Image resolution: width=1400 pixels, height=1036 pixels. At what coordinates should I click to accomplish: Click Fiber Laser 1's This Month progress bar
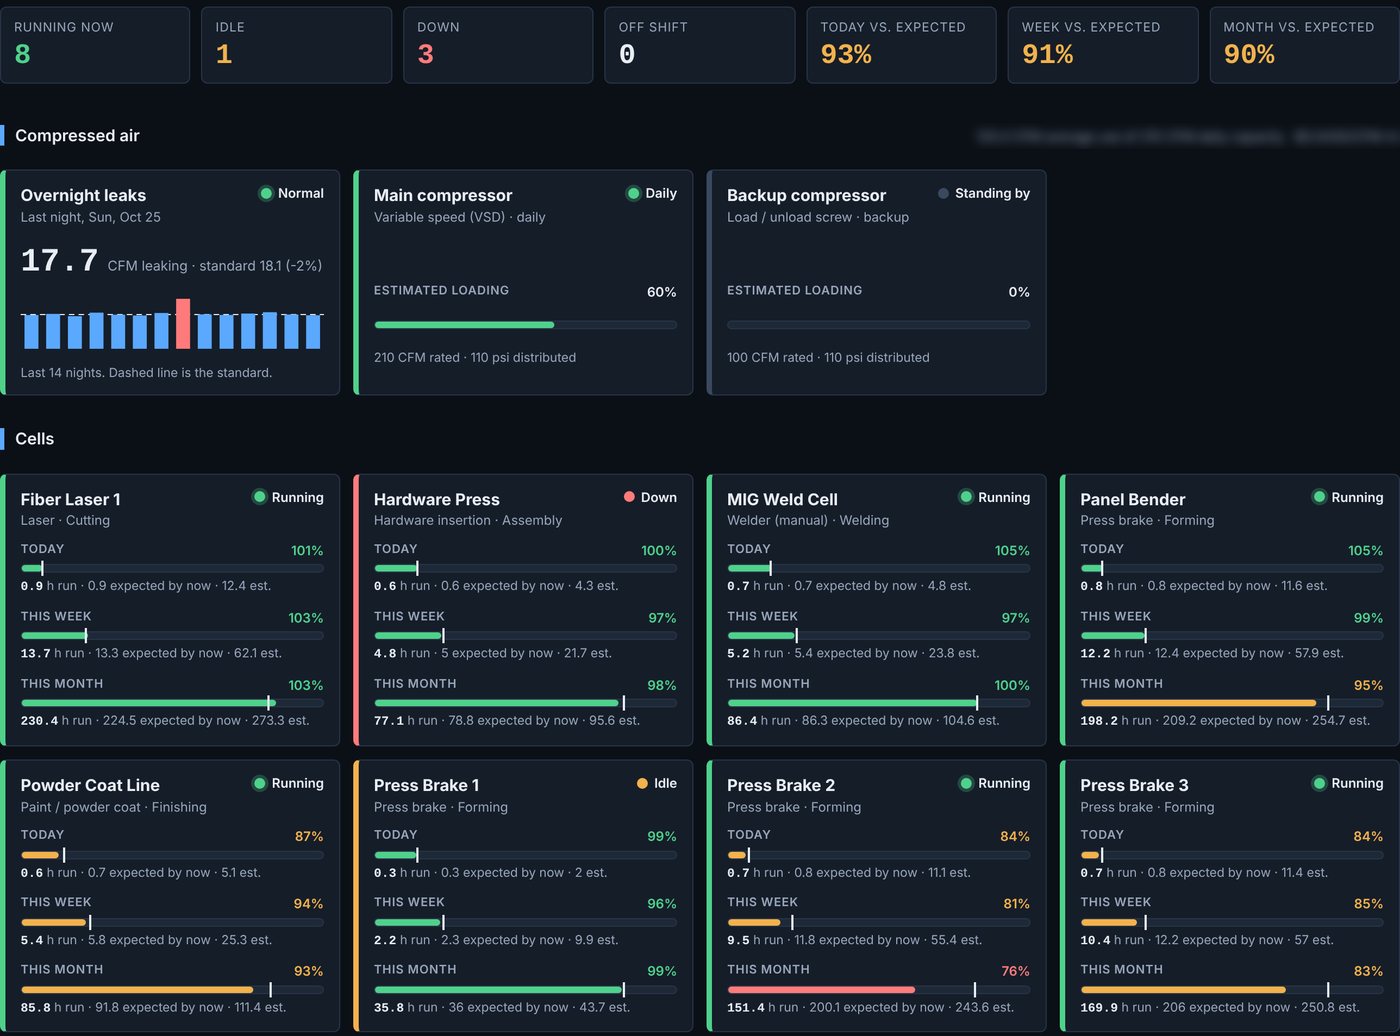point(172,703)
